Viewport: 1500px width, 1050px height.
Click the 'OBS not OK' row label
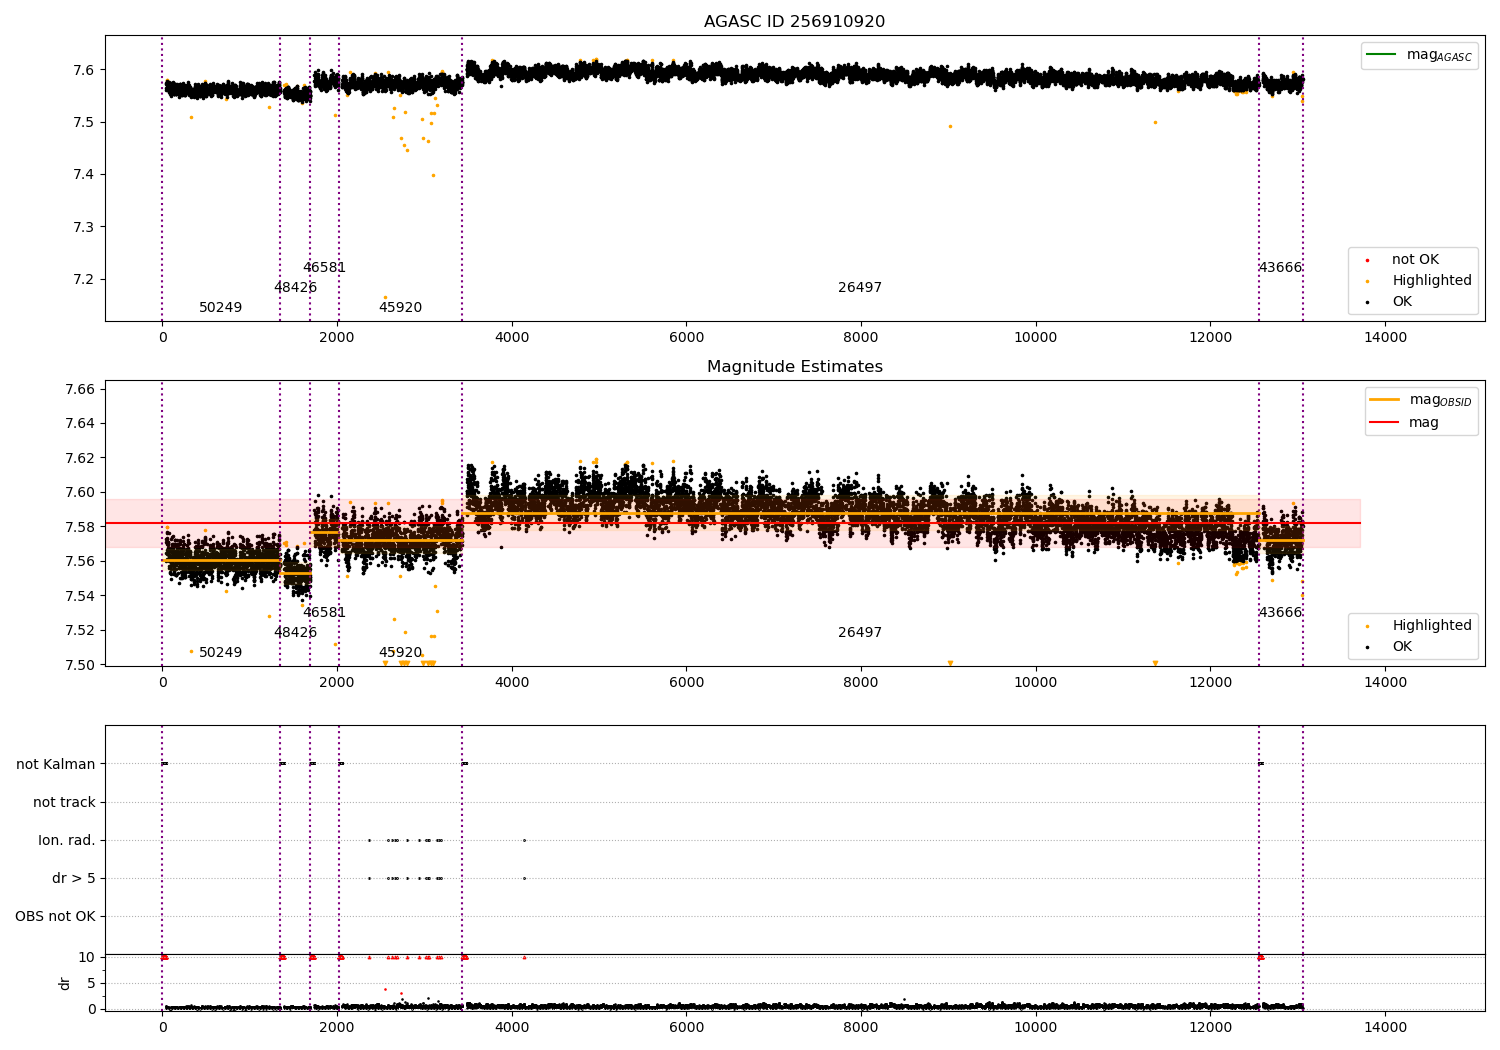55,917
